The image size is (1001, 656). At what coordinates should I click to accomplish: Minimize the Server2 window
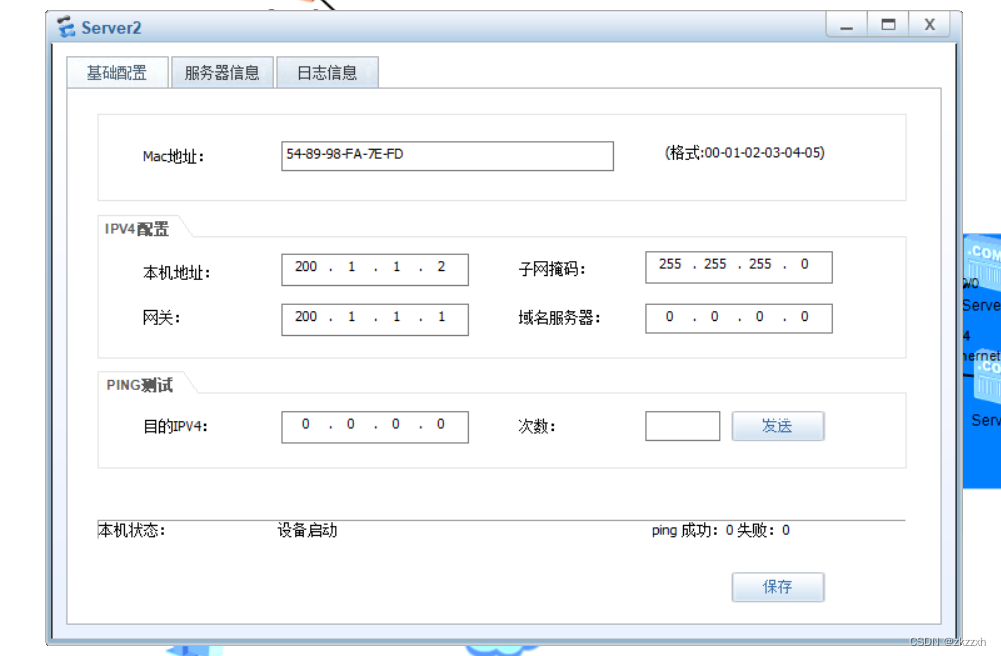(845, 24)
